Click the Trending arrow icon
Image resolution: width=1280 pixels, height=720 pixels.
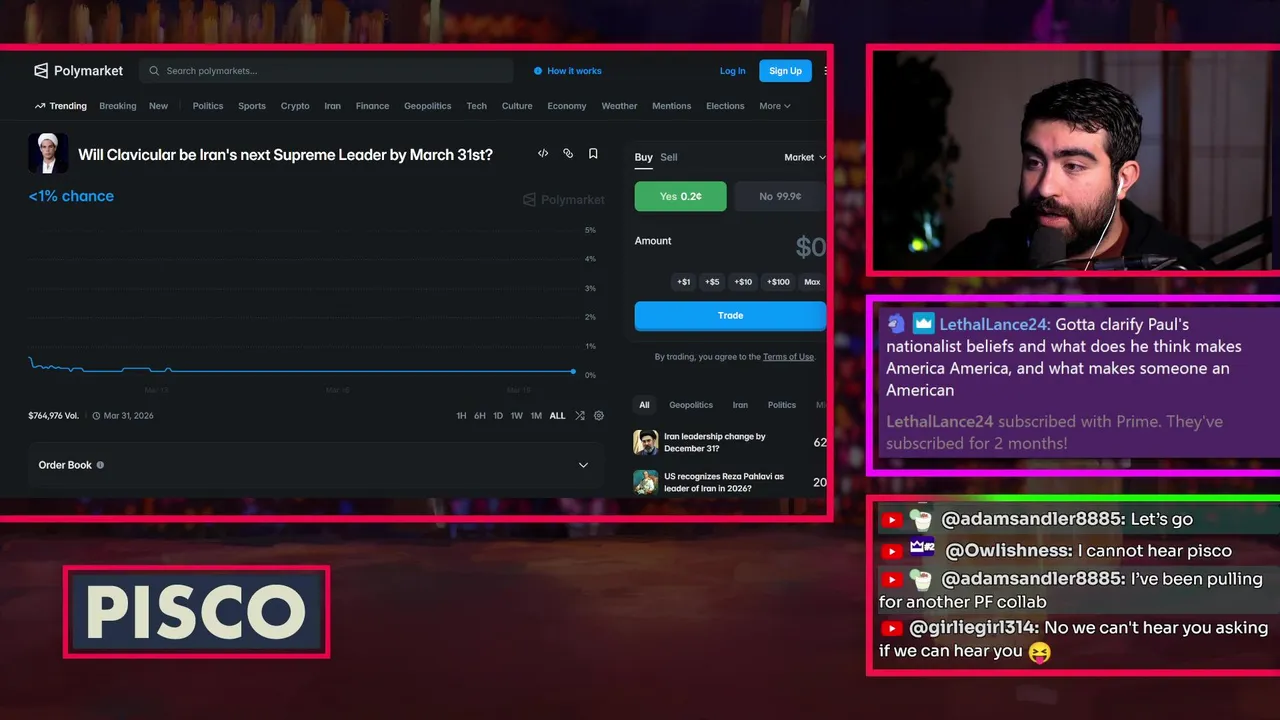(x=40, y=106)
